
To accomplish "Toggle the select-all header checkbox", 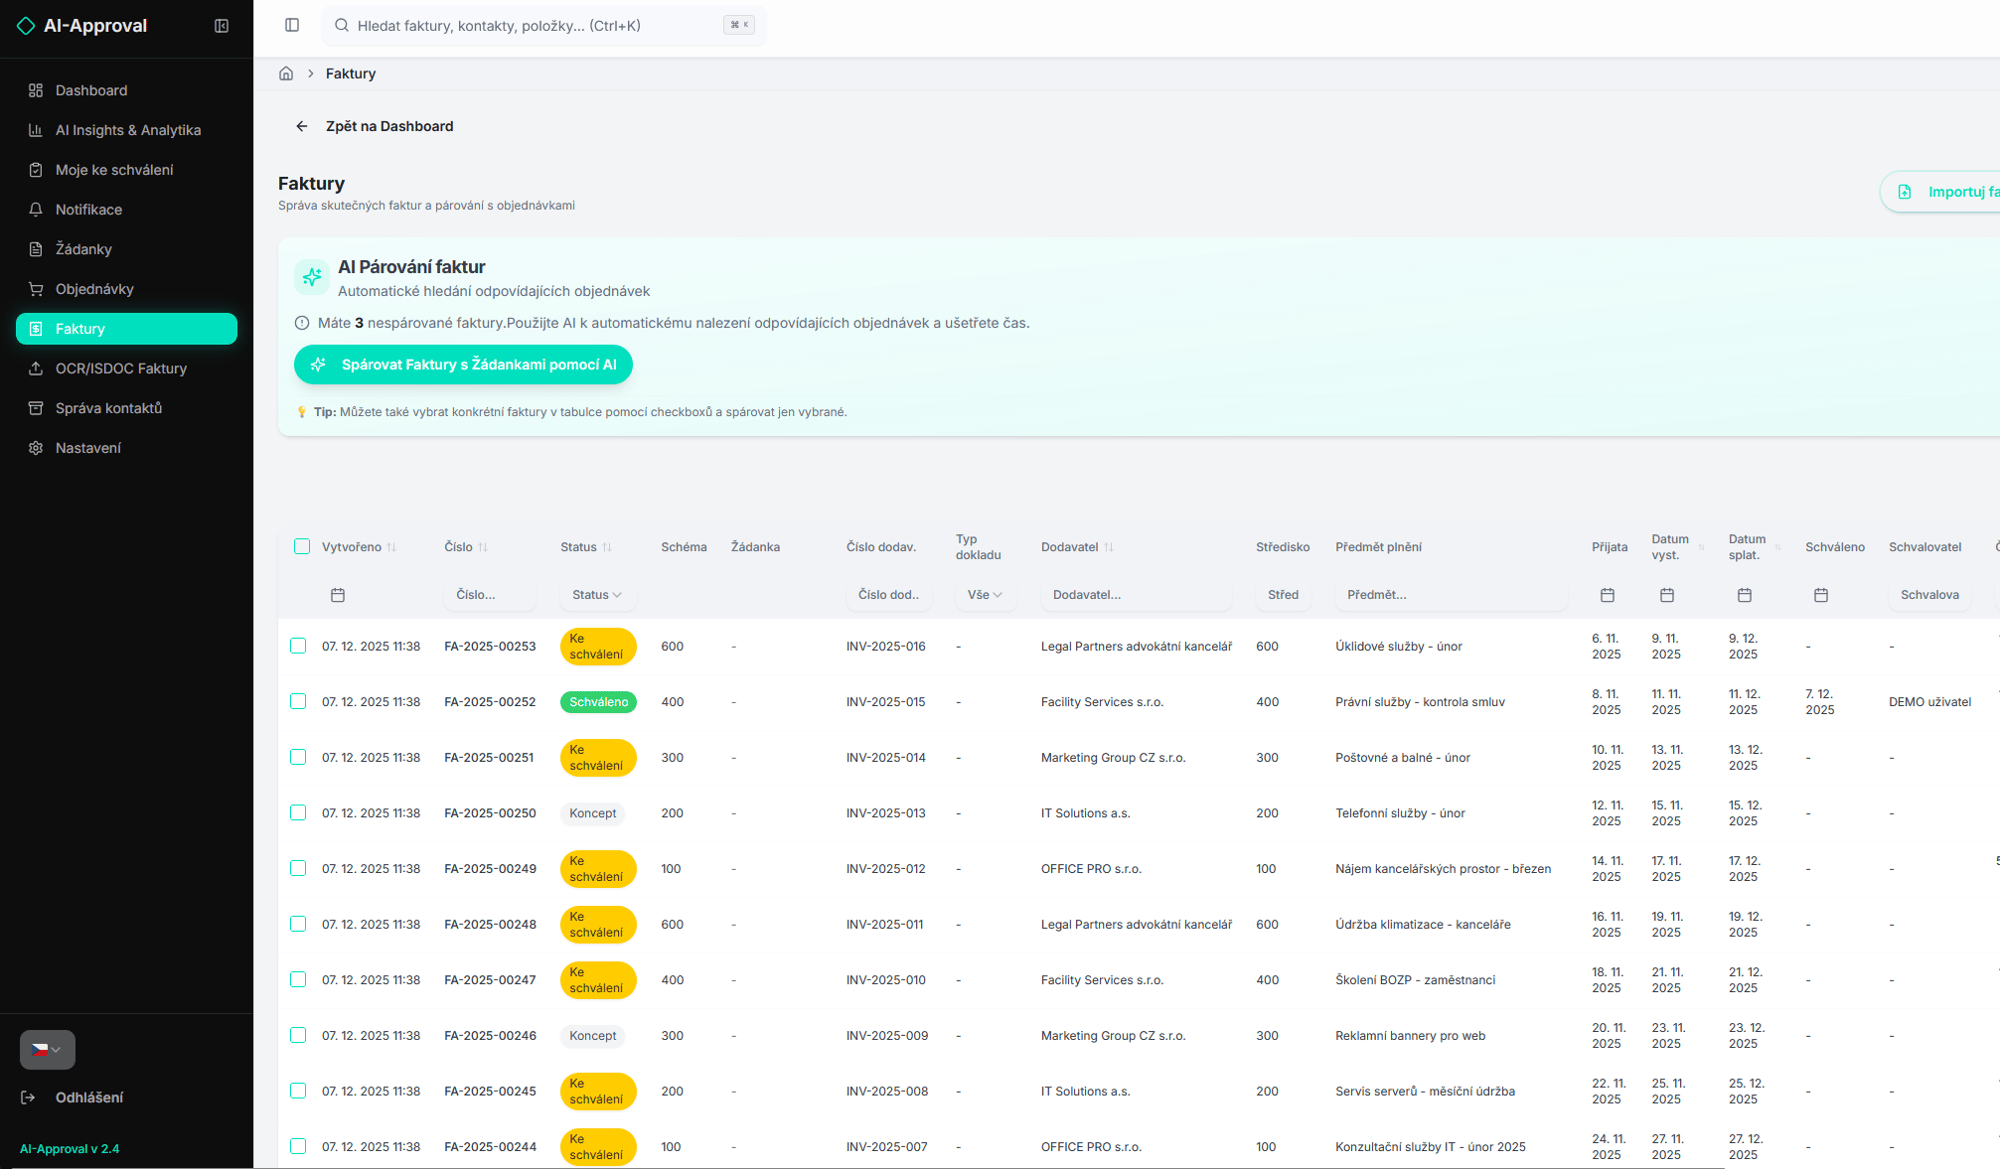I will click(x=302, y=546).
